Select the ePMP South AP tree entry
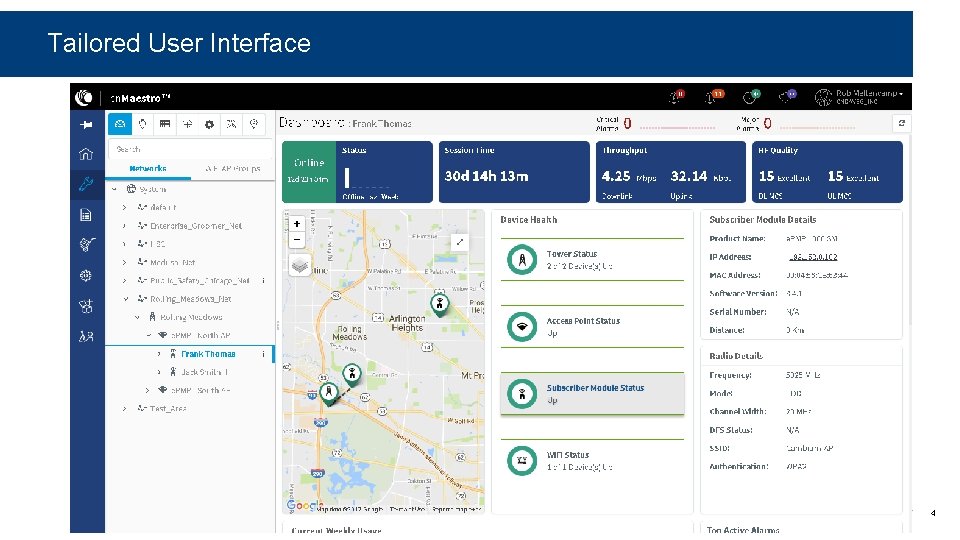The image size is (960, 540). coord(200,390)
